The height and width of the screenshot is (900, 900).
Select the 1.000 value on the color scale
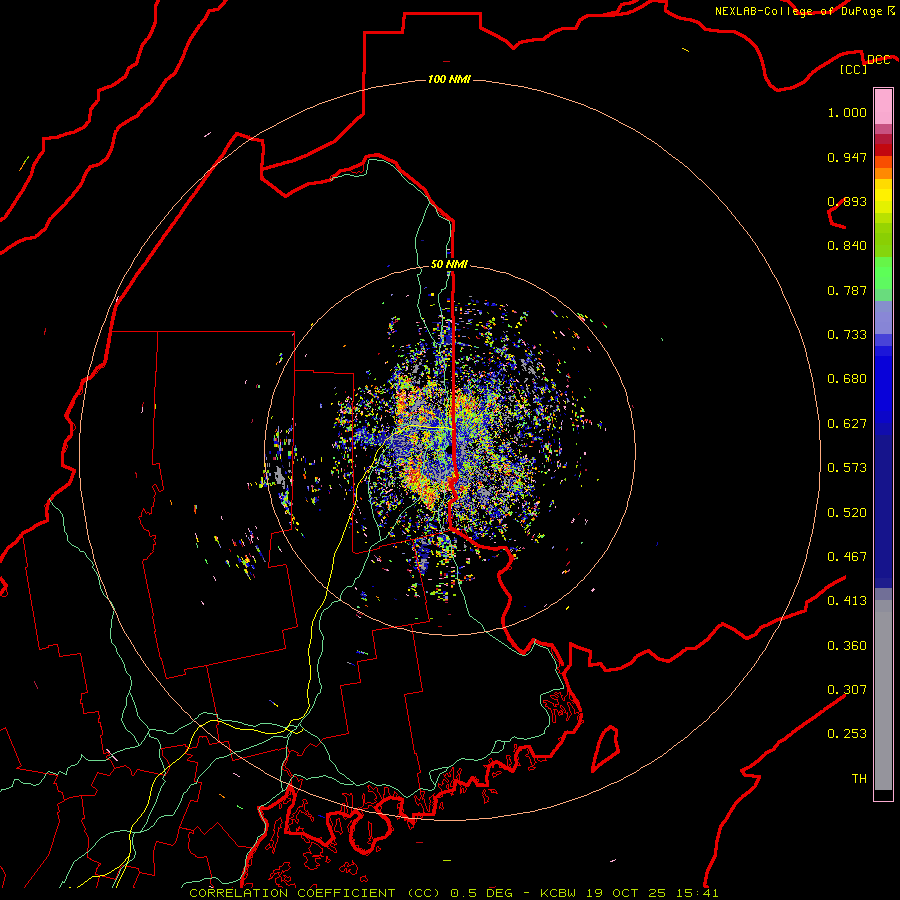(x=847, y=112)
